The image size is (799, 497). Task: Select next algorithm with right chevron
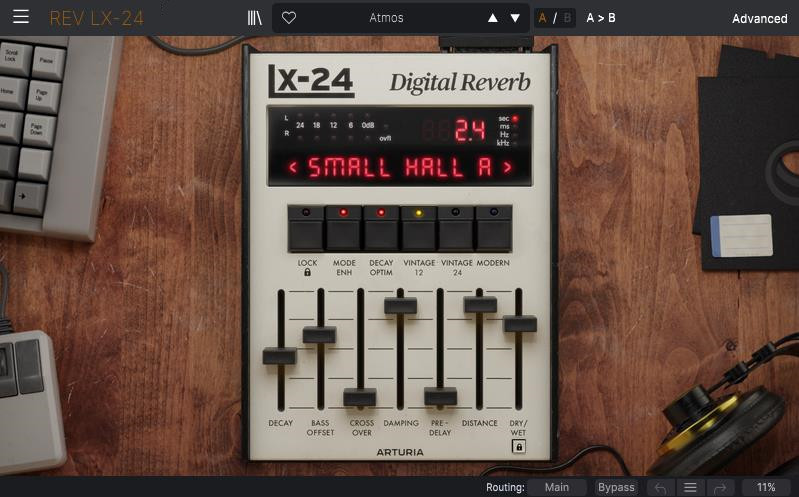coord(507,167)
